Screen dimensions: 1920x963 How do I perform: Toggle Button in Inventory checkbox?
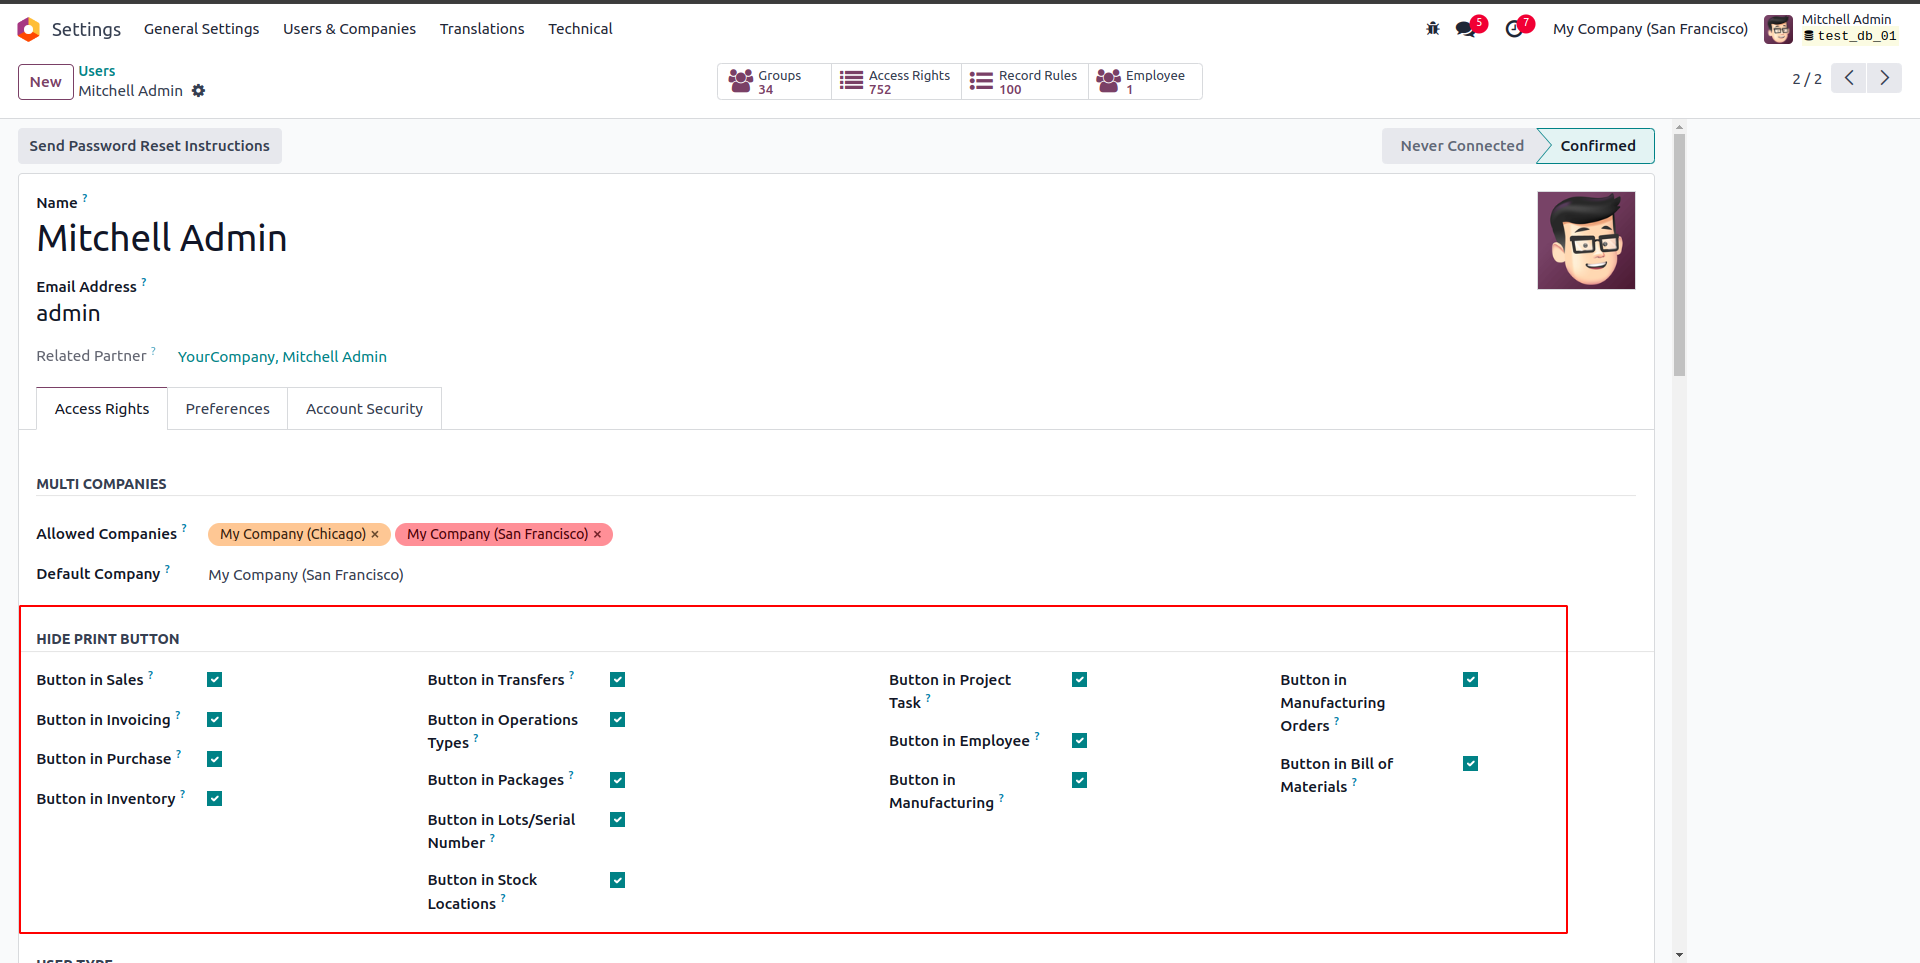coord(214,799)
